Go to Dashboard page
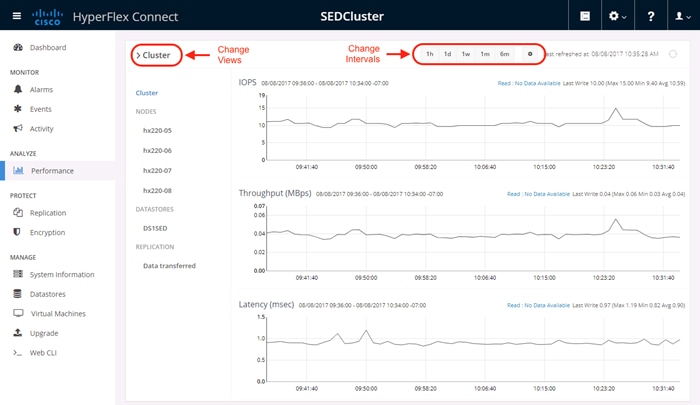Image resolution: width=700 pixels, height=405 pixels. [48, 47]
